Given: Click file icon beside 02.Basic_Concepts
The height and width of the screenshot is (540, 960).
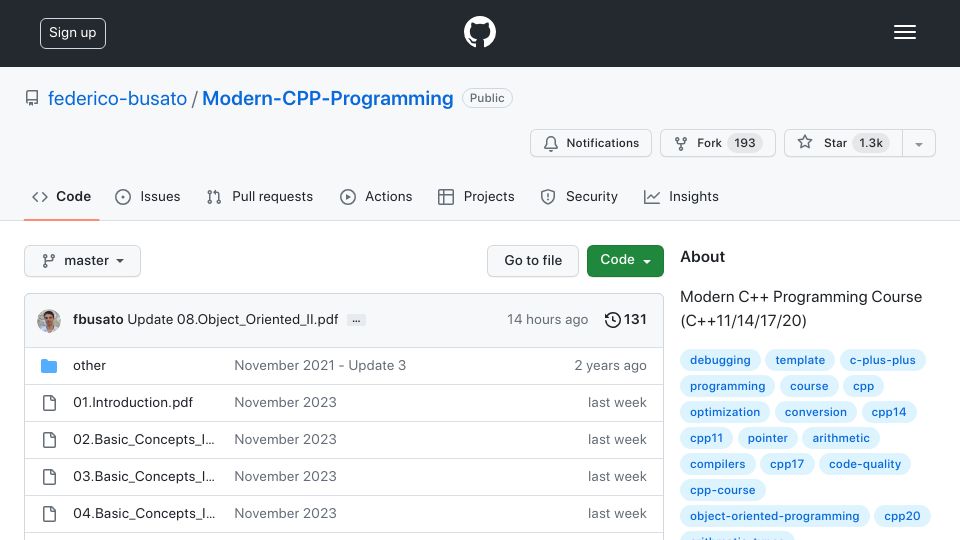Looking at the screenshot, I should click(50, 440).
